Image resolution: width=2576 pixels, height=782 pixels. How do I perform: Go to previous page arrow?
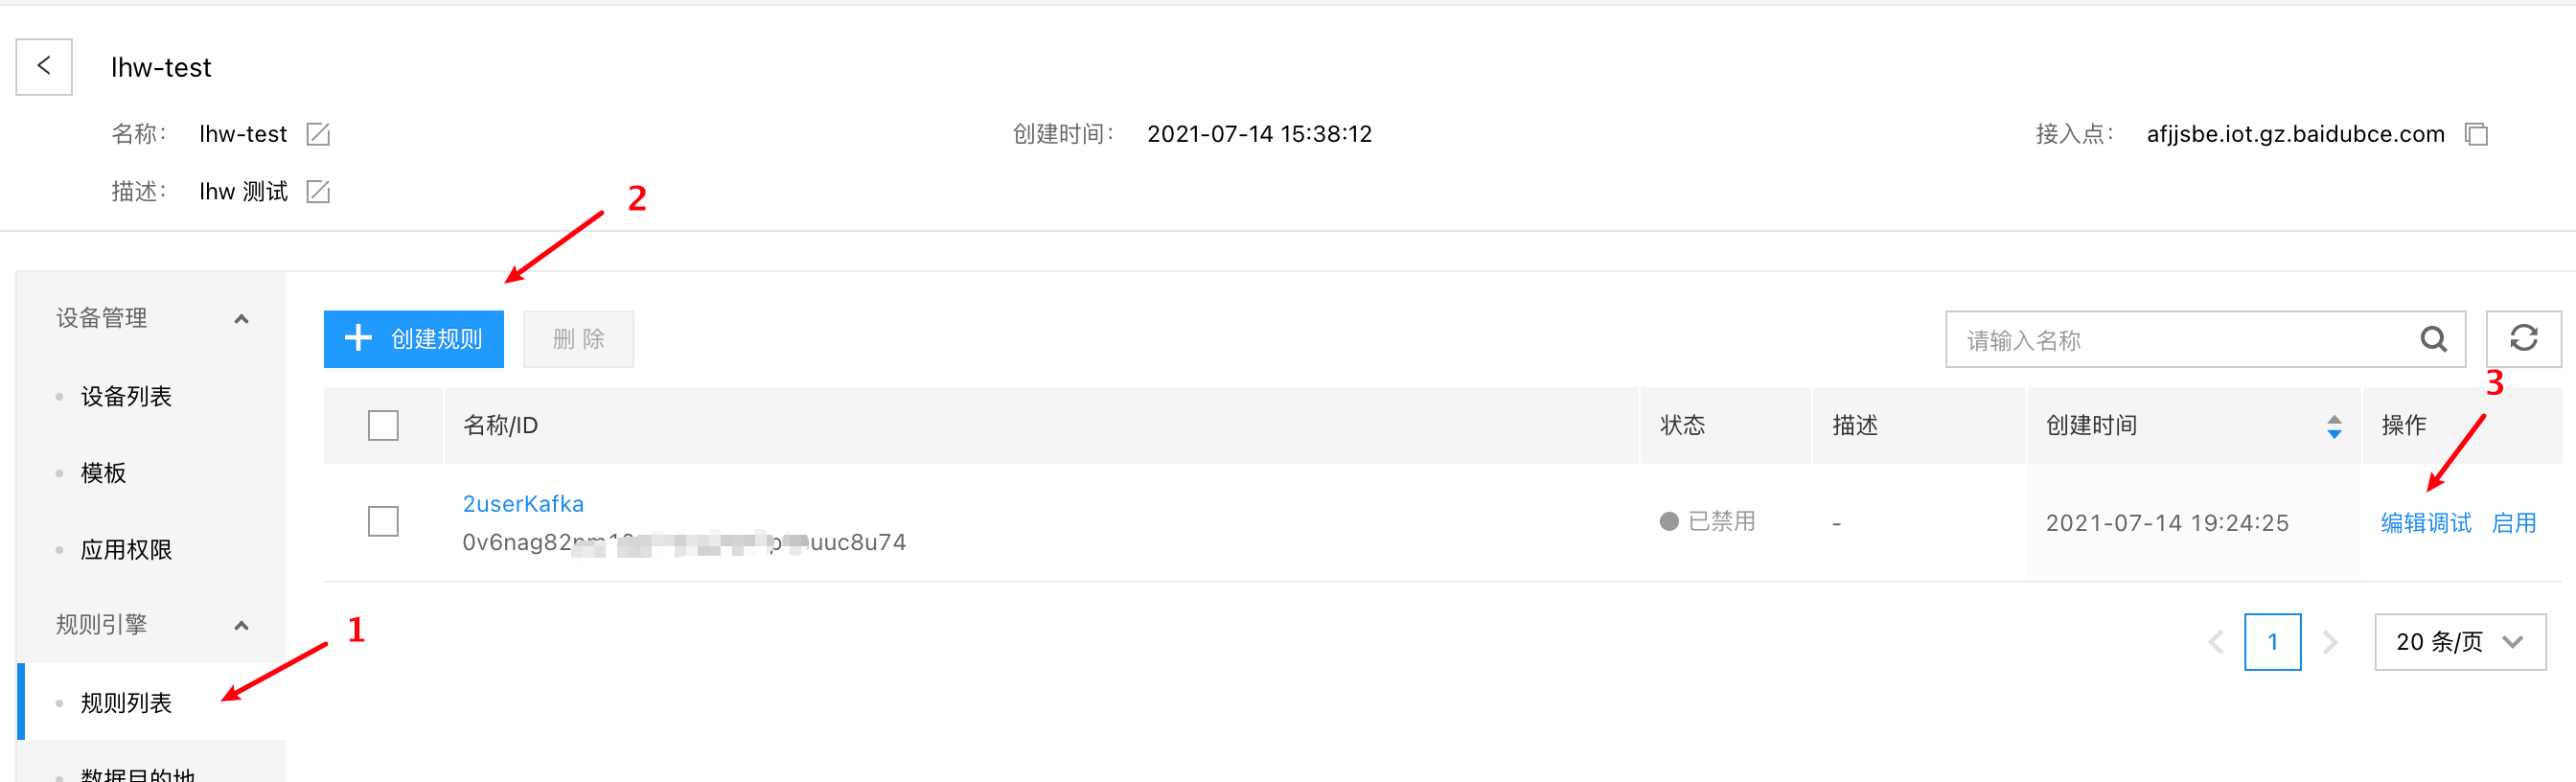point(2216,642)
